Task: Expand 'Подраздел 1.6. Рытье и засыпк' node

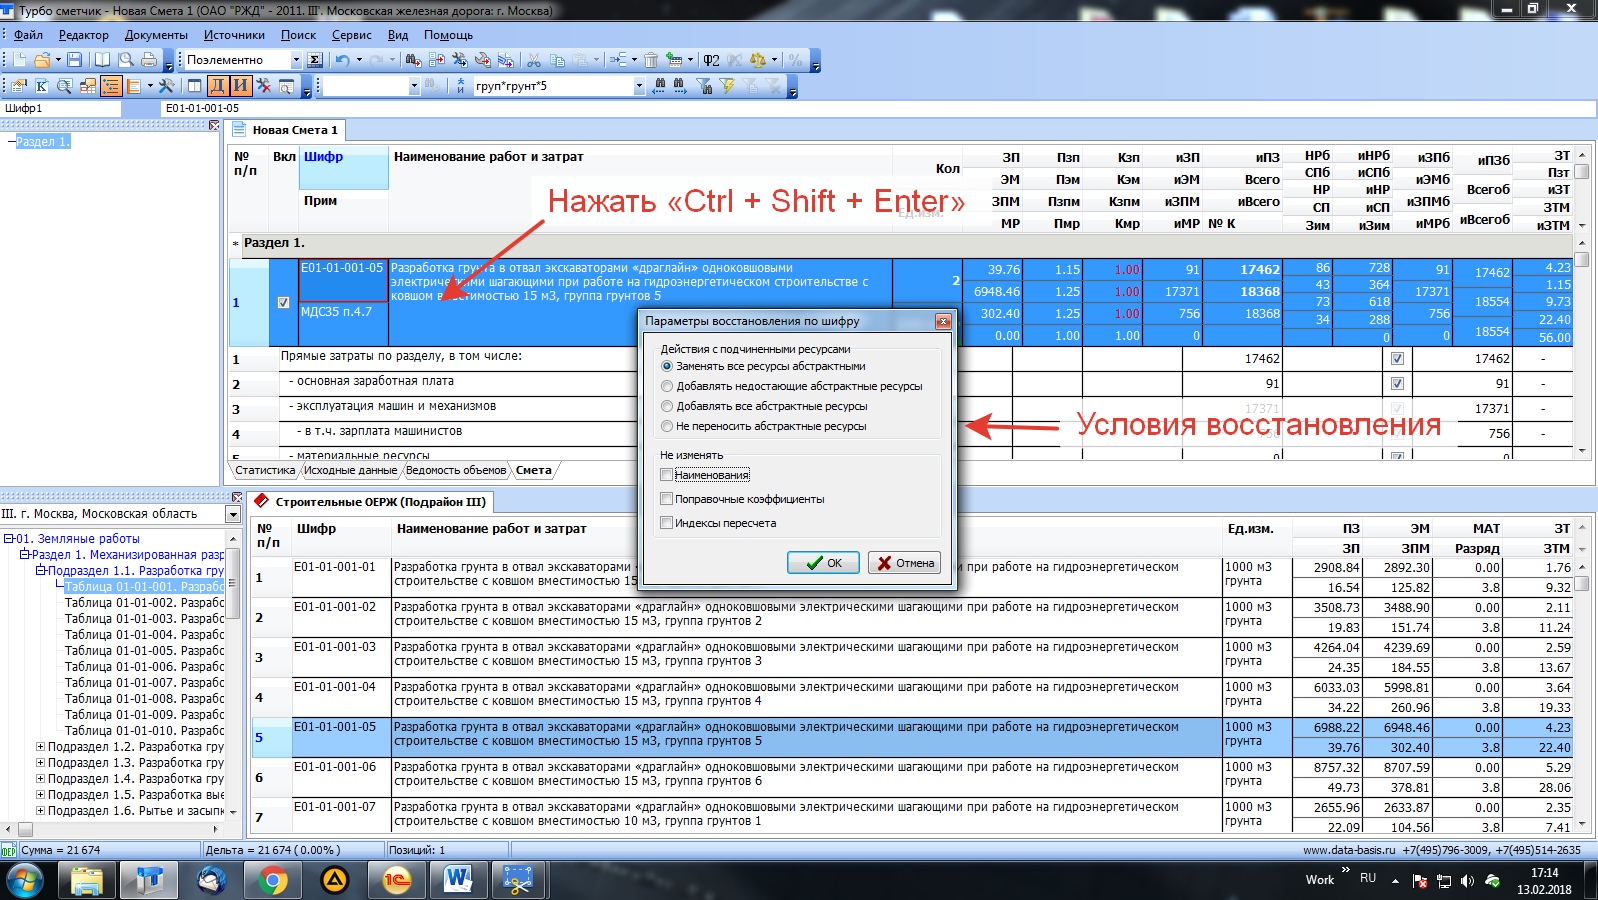Action: point(40,811)
